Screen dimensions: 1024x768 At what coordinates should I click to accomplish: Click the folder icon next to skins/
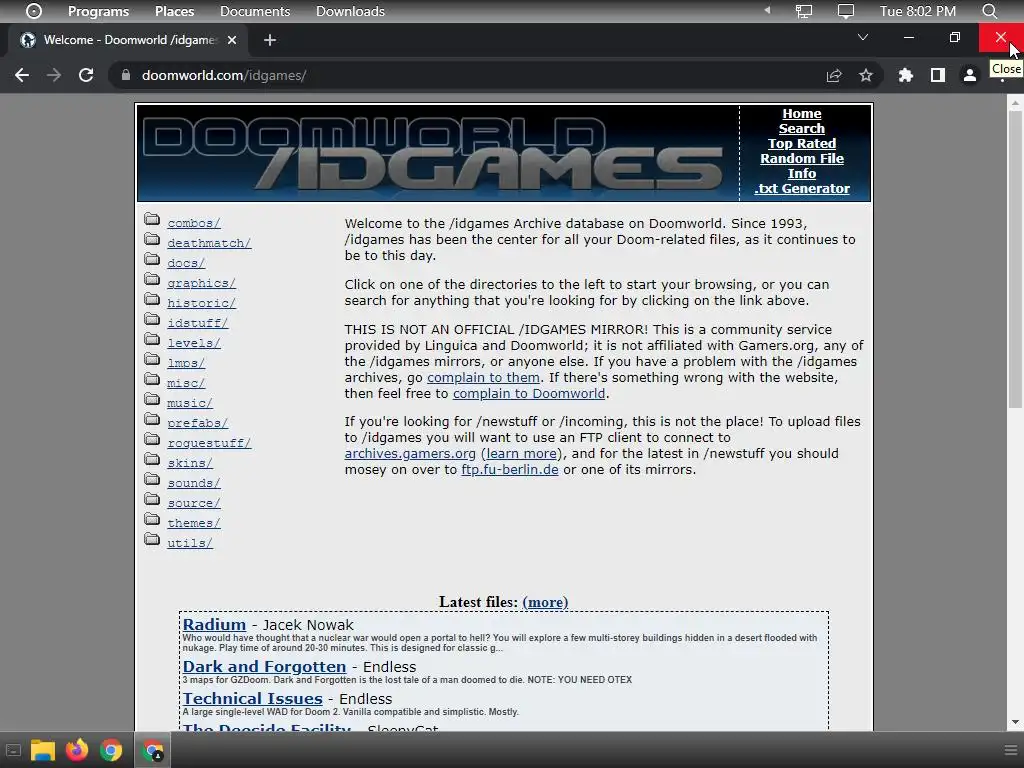pyautogui.click(x=152, y=459)
